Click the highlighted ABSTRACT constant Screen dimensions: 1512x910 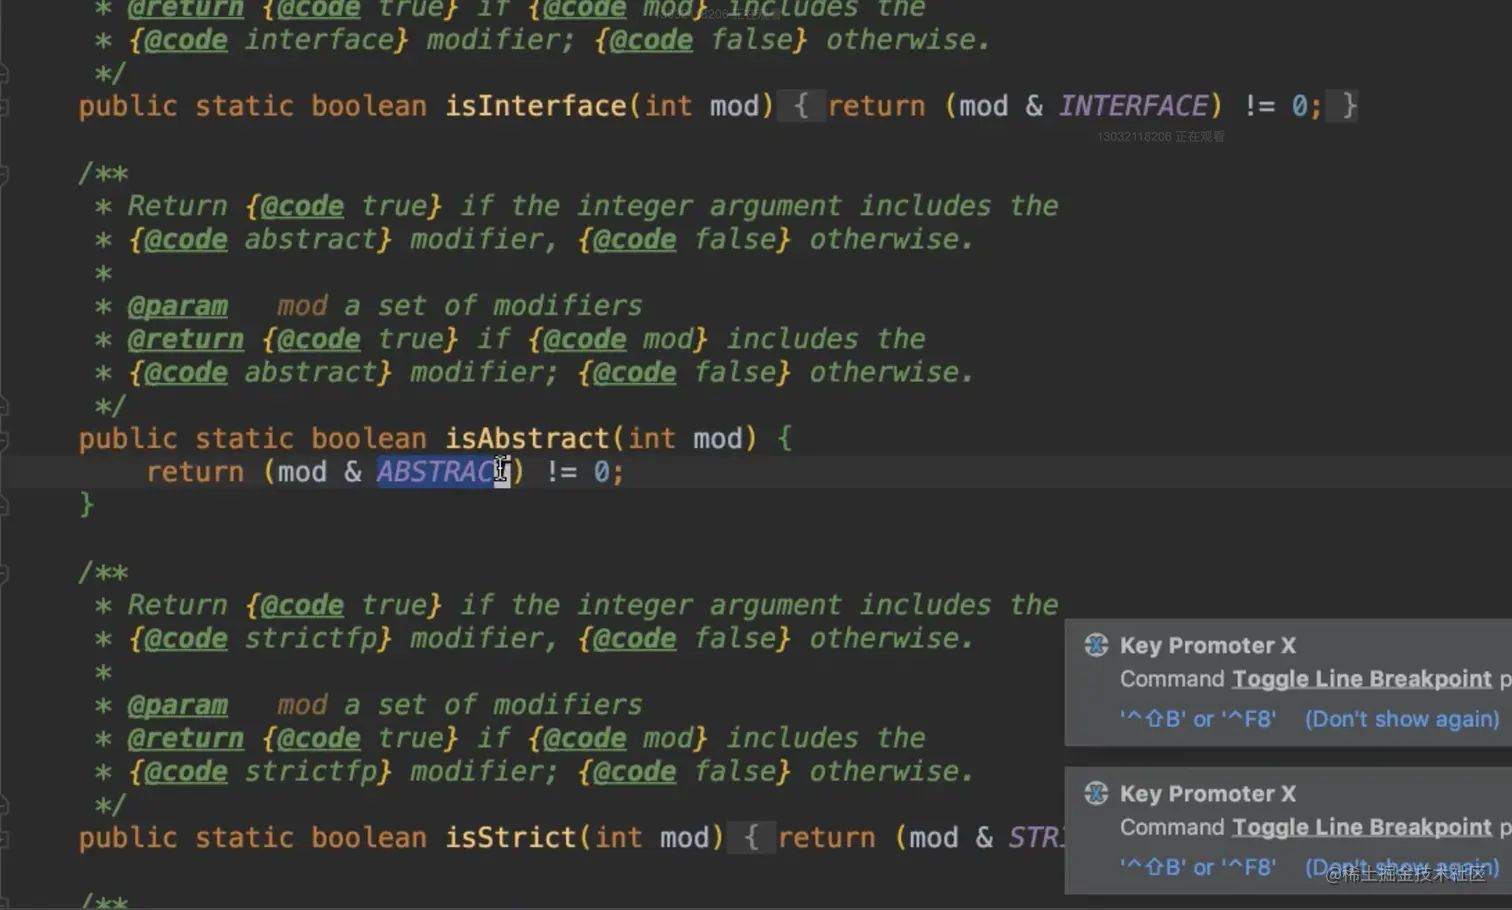click(x=443, y=472)
